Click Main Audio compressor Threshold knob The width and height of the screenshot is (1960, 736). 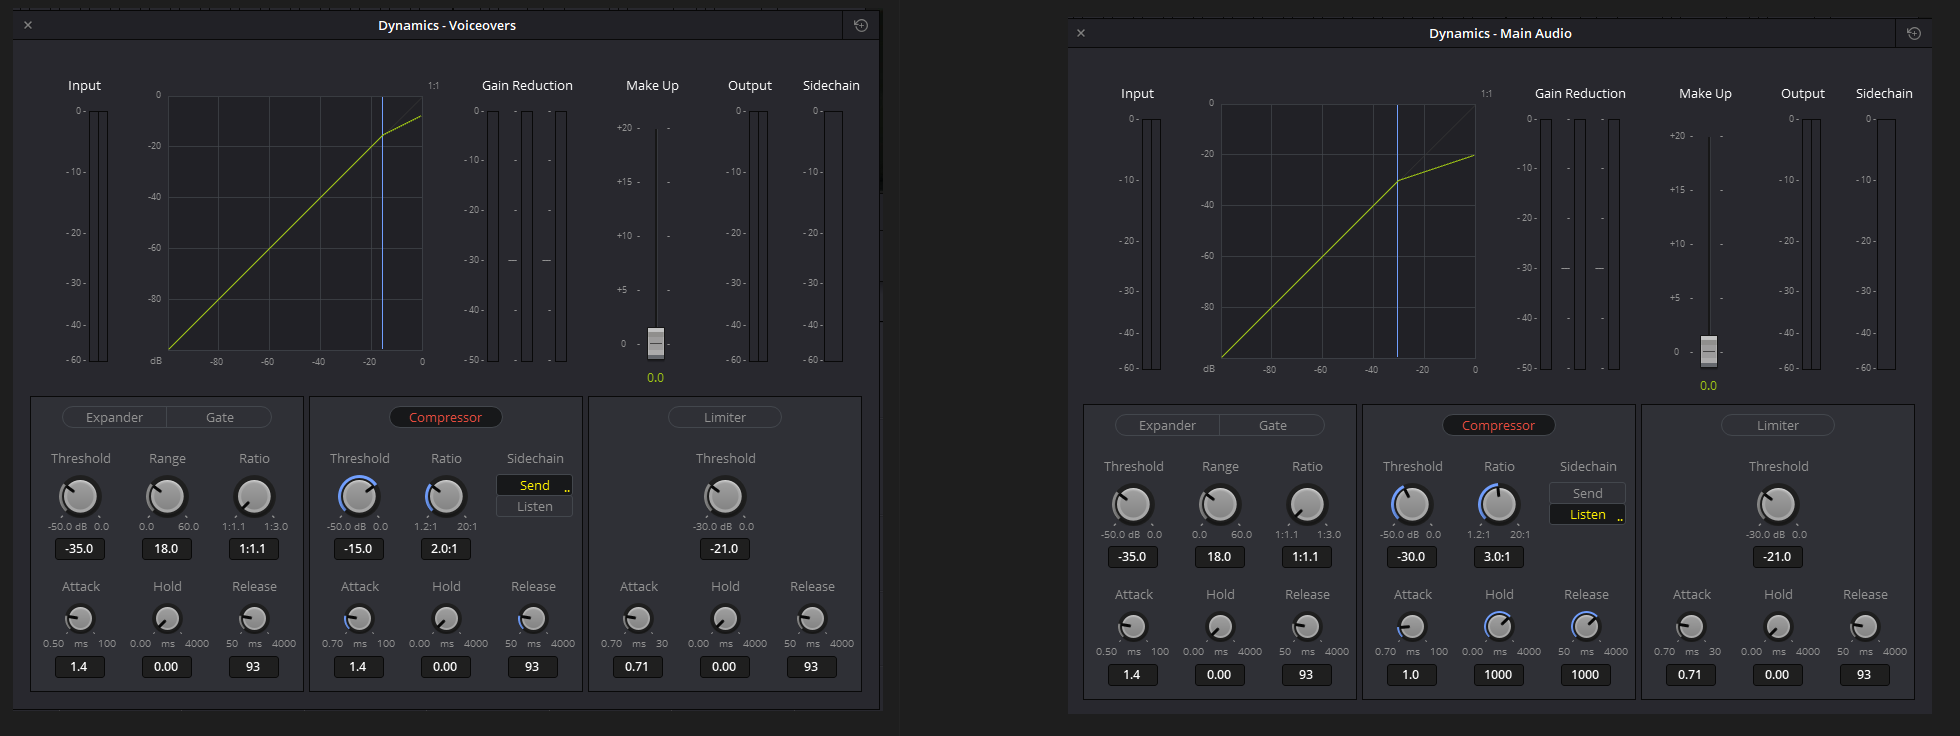1412,504
